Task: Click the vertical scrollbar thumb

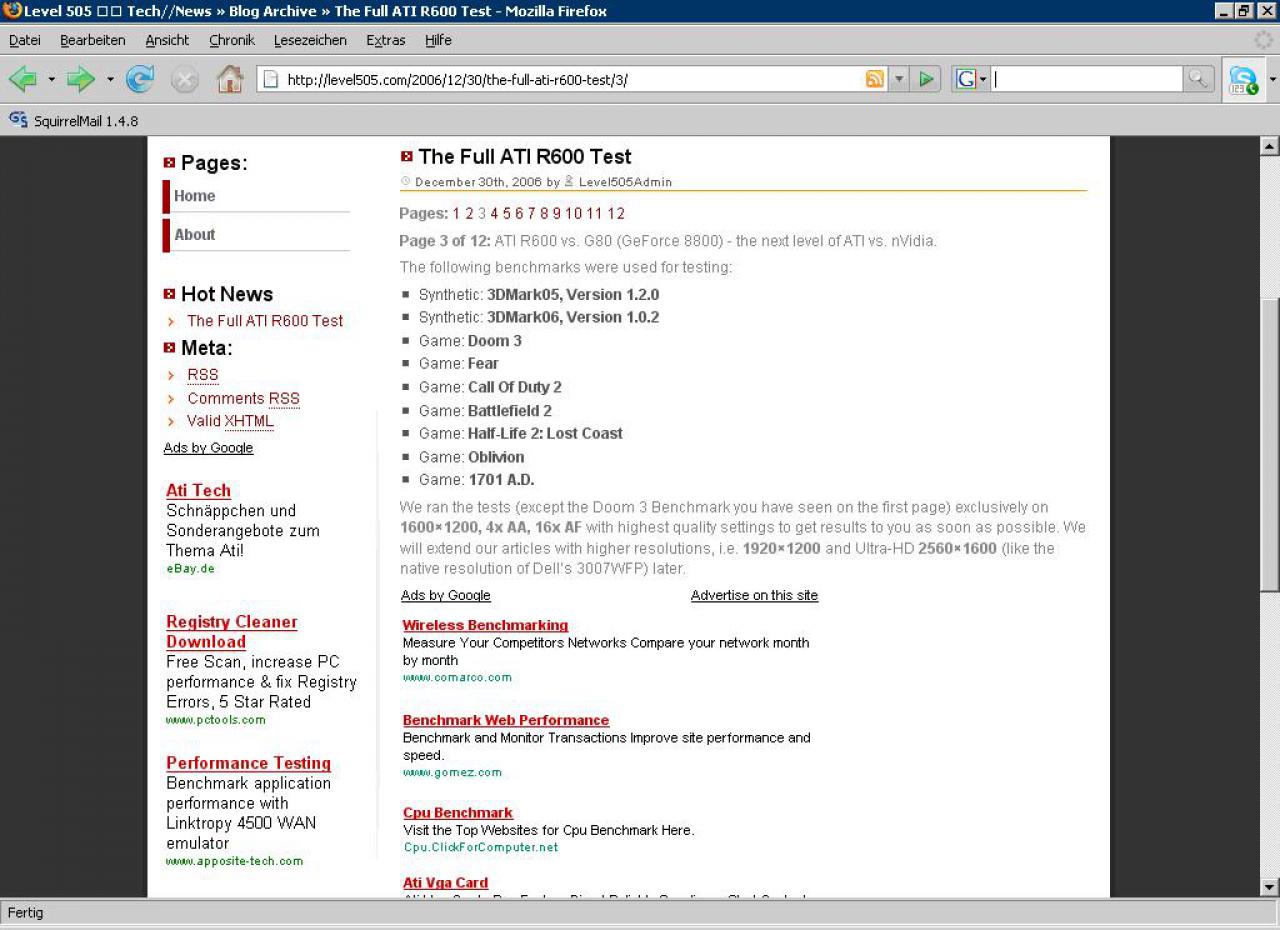Action: (1270, 445)
